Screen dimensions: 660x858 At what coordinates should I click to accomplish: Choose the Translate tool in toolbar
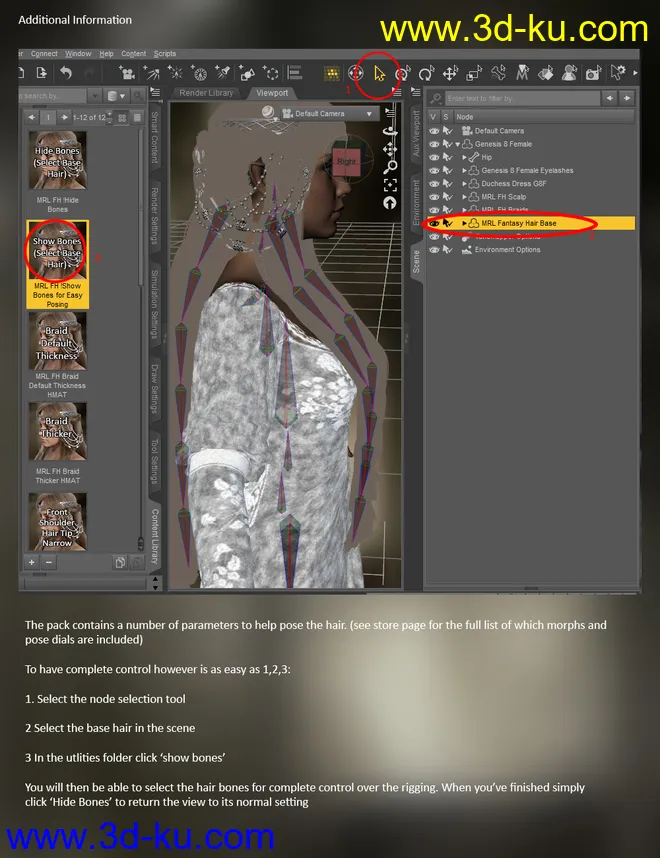click(450, 74)
